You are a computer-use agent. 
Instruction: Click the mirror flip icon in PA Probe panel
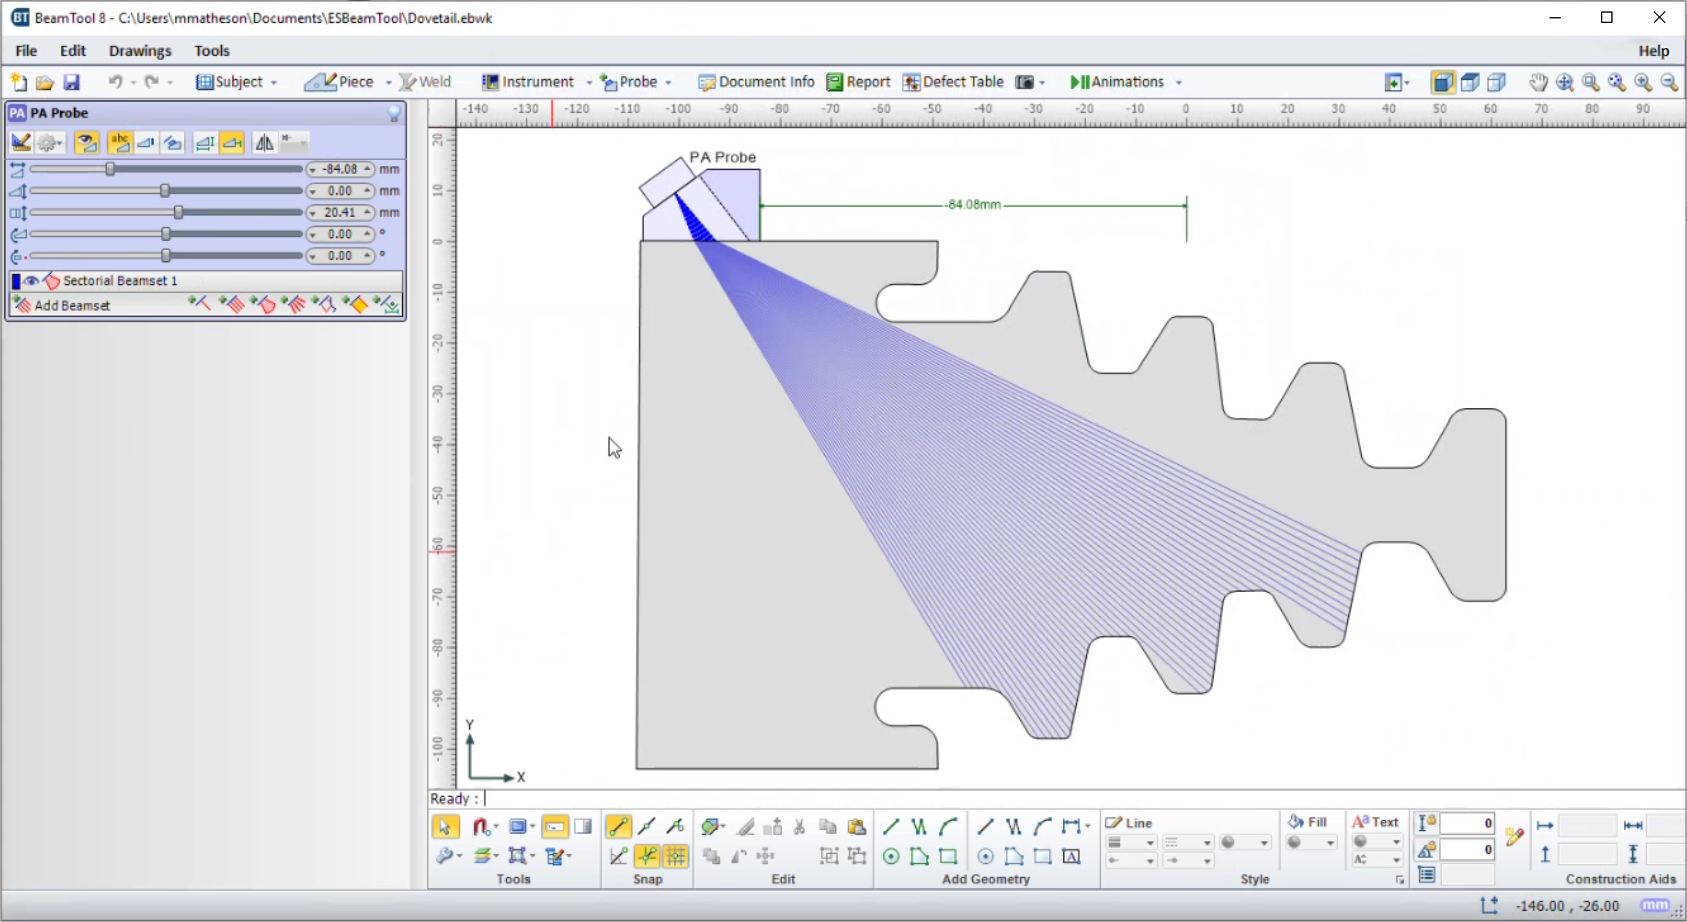[x=264, y=143]
